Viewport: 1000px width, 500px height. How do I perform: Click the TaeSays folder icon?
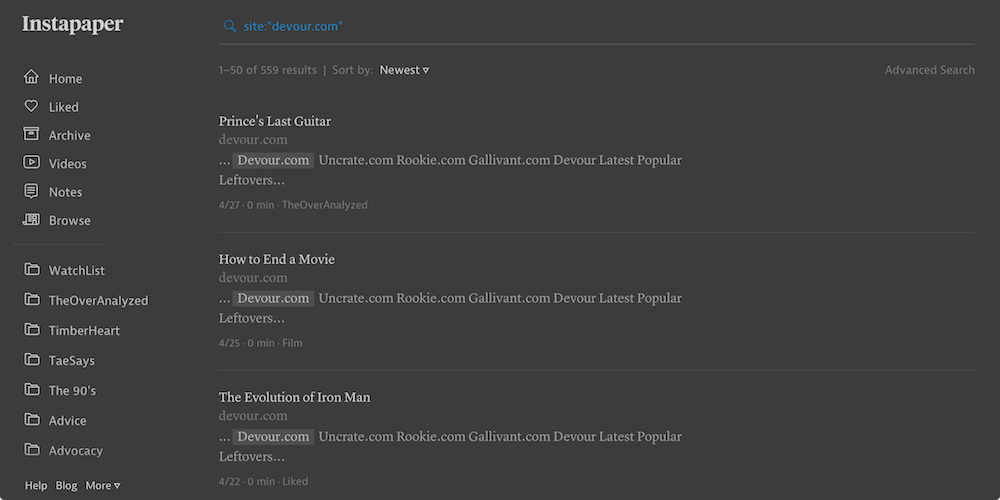(x=32, y=359)
